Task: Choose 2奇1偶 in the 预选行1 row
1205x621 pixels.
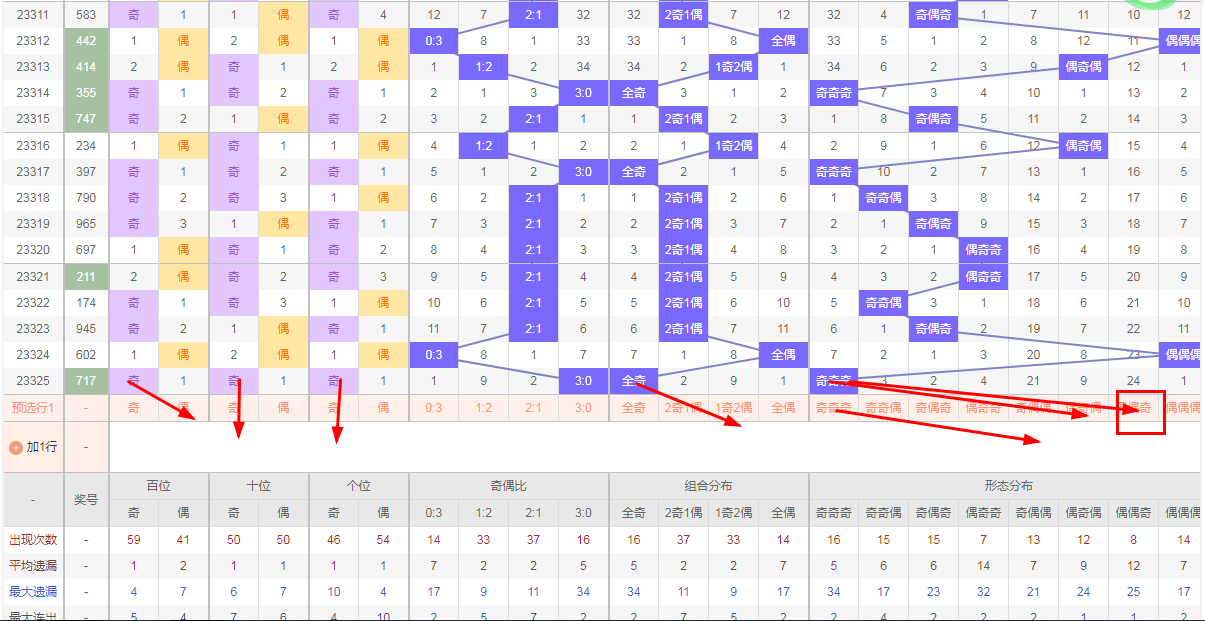Action: [x=684, y=408]
